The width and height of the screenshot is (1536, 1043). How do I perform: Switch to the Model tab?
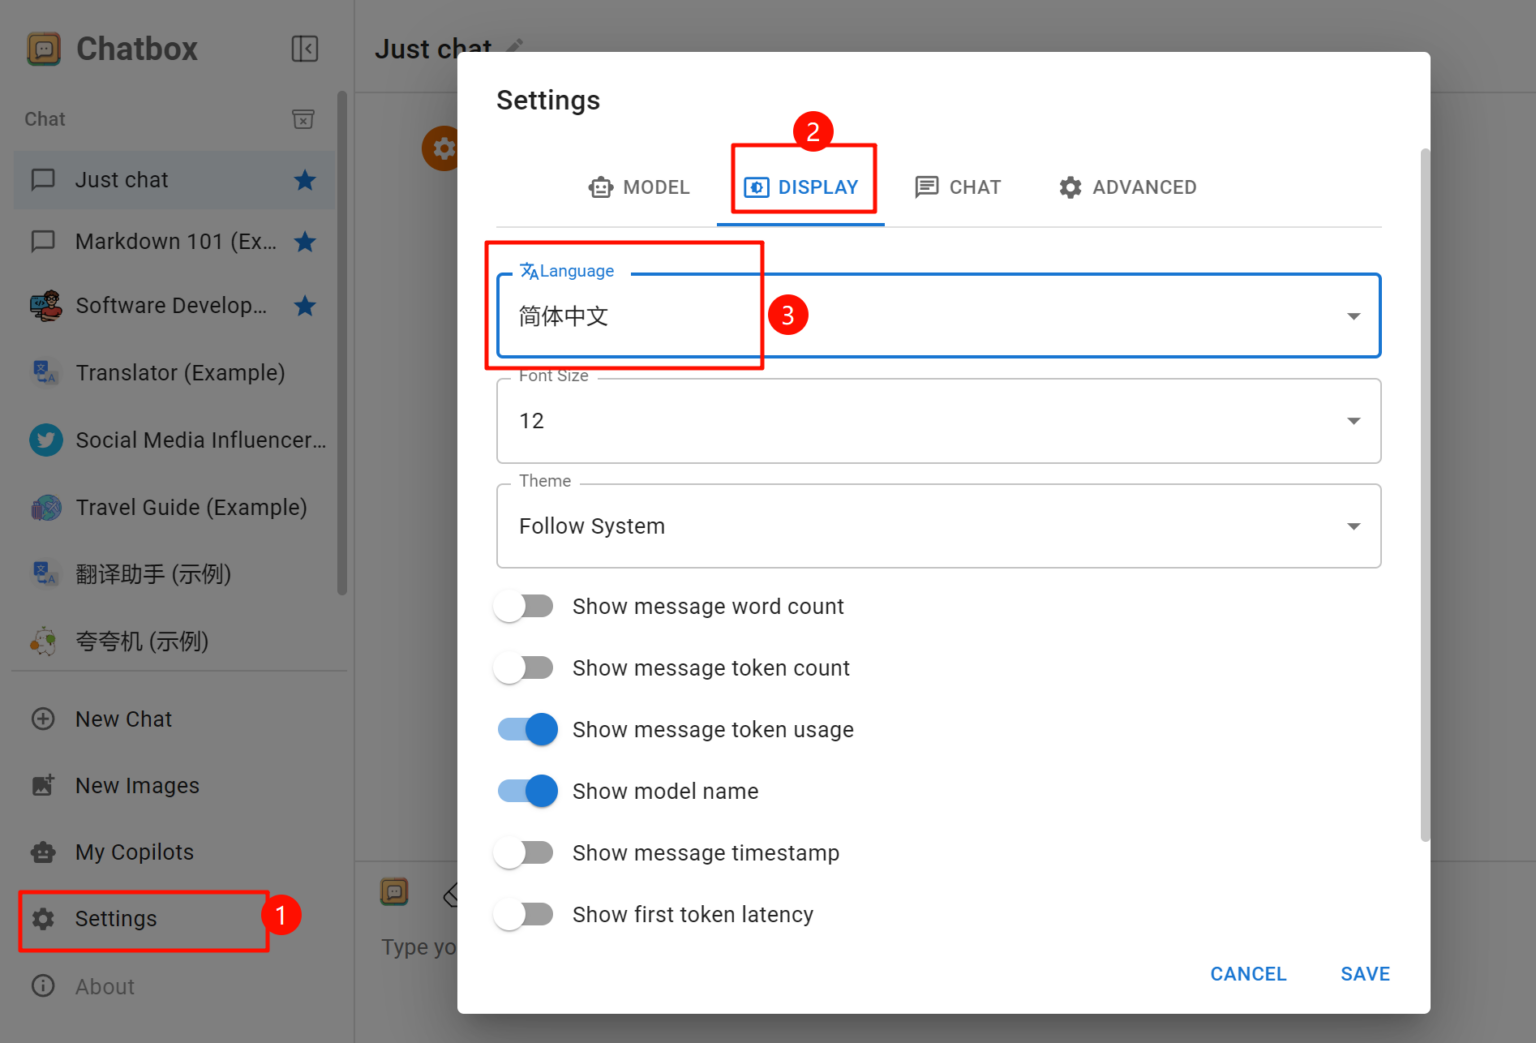[x=640, y=187]
